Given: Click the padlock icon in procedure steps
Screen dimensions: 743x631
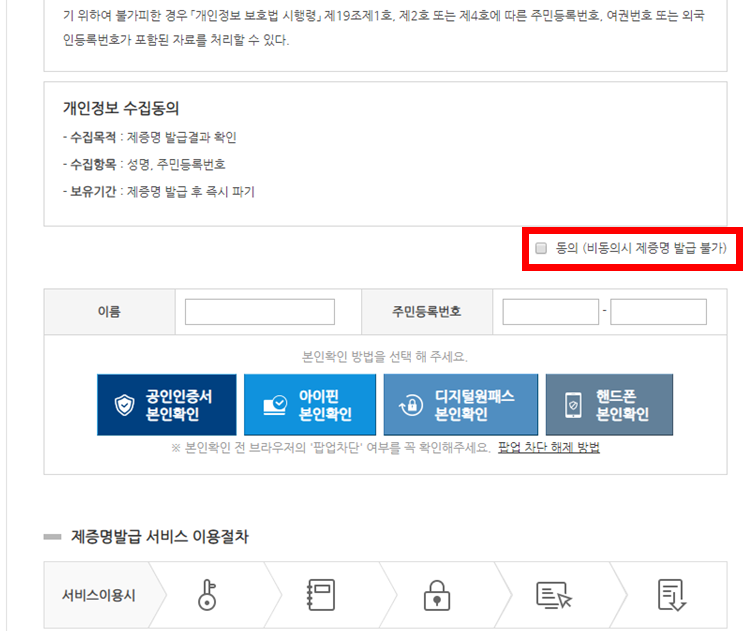Looking at the screenshot, I should 437,595.
